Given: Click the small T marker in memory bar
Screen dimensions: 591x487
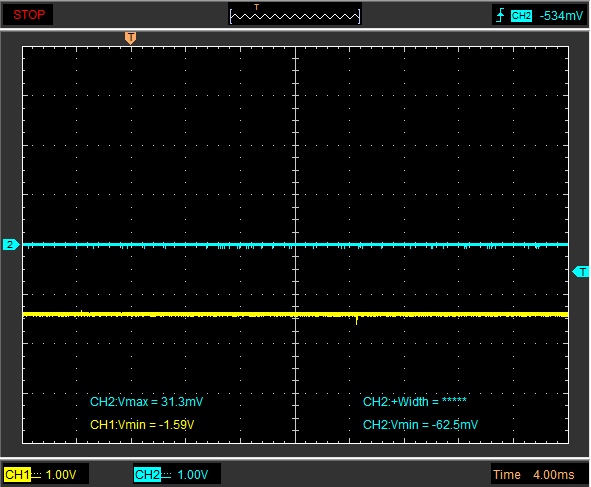Looking at the screenshot, I should 256,7.
